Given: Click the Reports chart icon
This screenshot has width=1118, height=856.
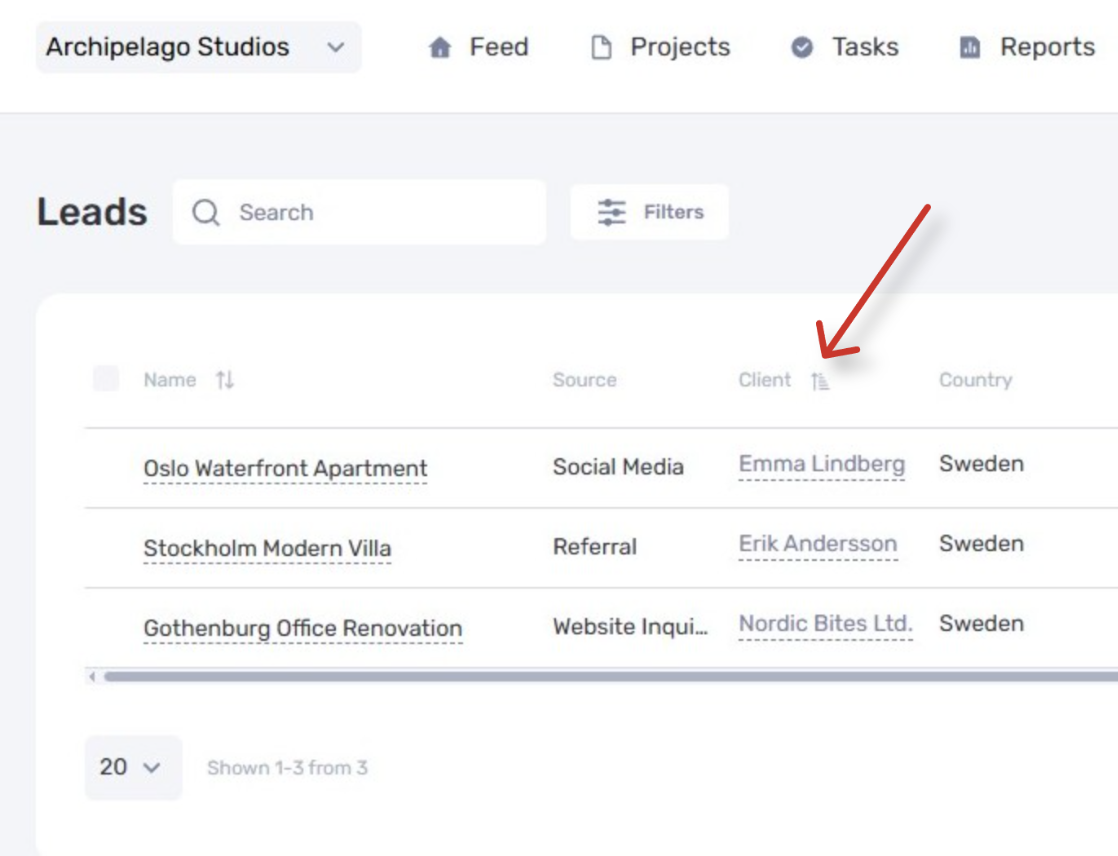Looking at the screenshot, I should point(970,47).
